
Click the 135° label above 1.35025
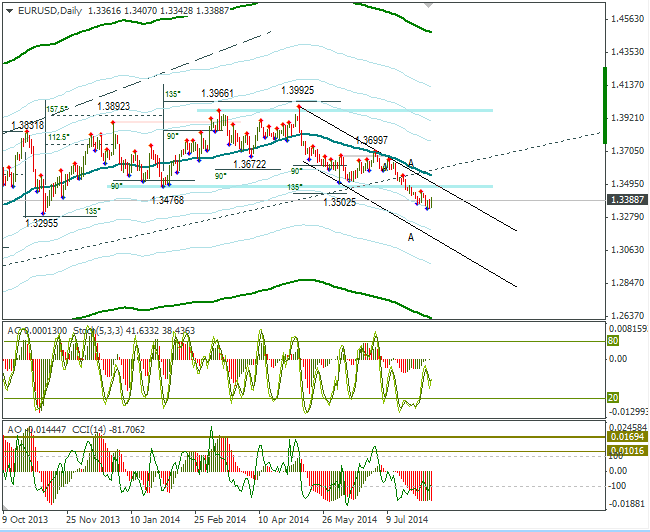pyautogui.click(x=295, y=187)
